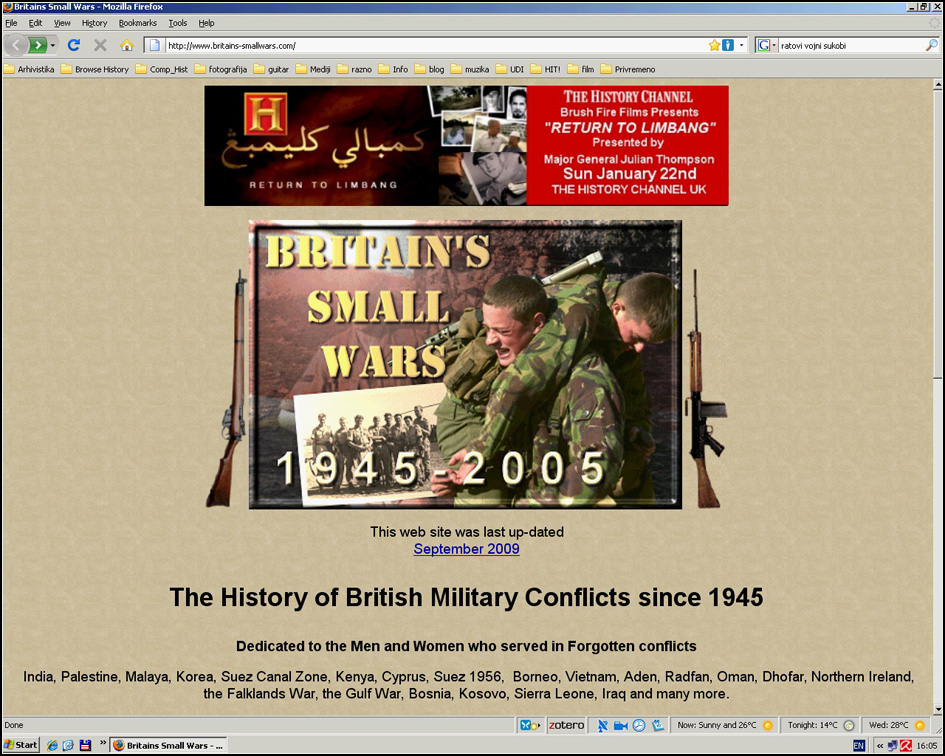The width and height of the screenshot is (945, 756).
Task: Click the Forecastfox radar satellite icon
Action: 602,725
